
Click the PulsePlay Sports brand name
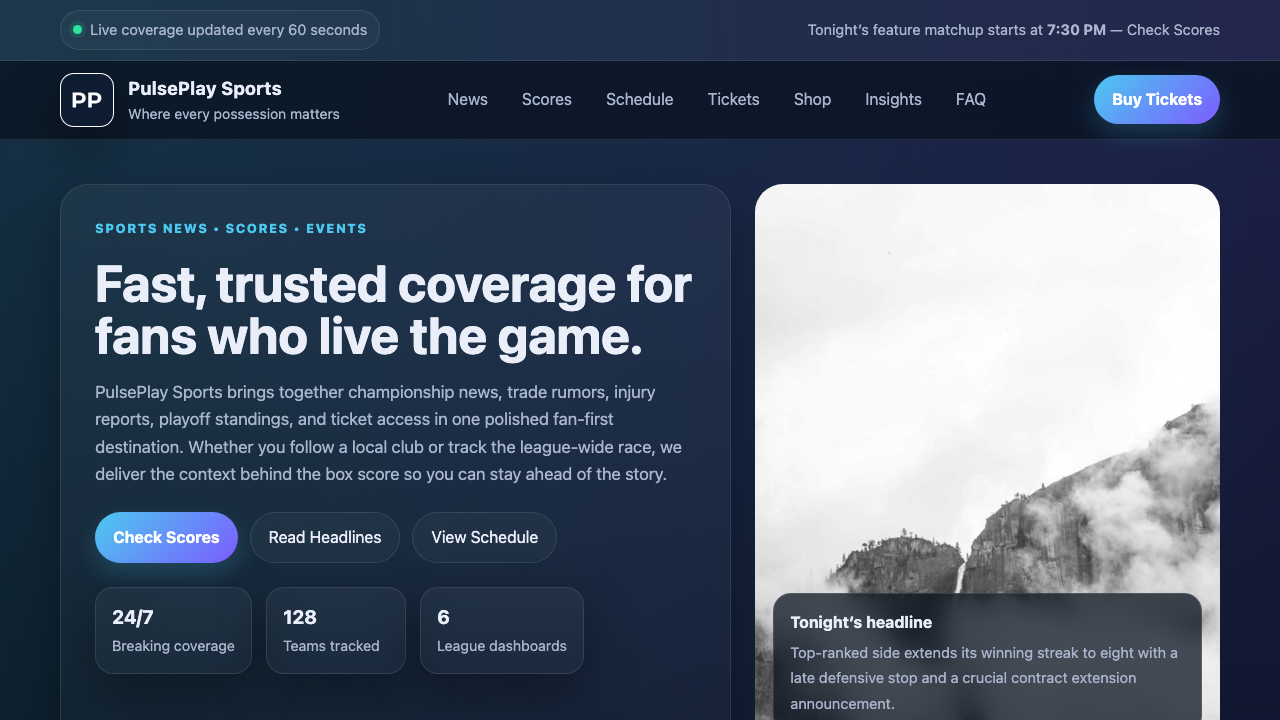[205, 89]
